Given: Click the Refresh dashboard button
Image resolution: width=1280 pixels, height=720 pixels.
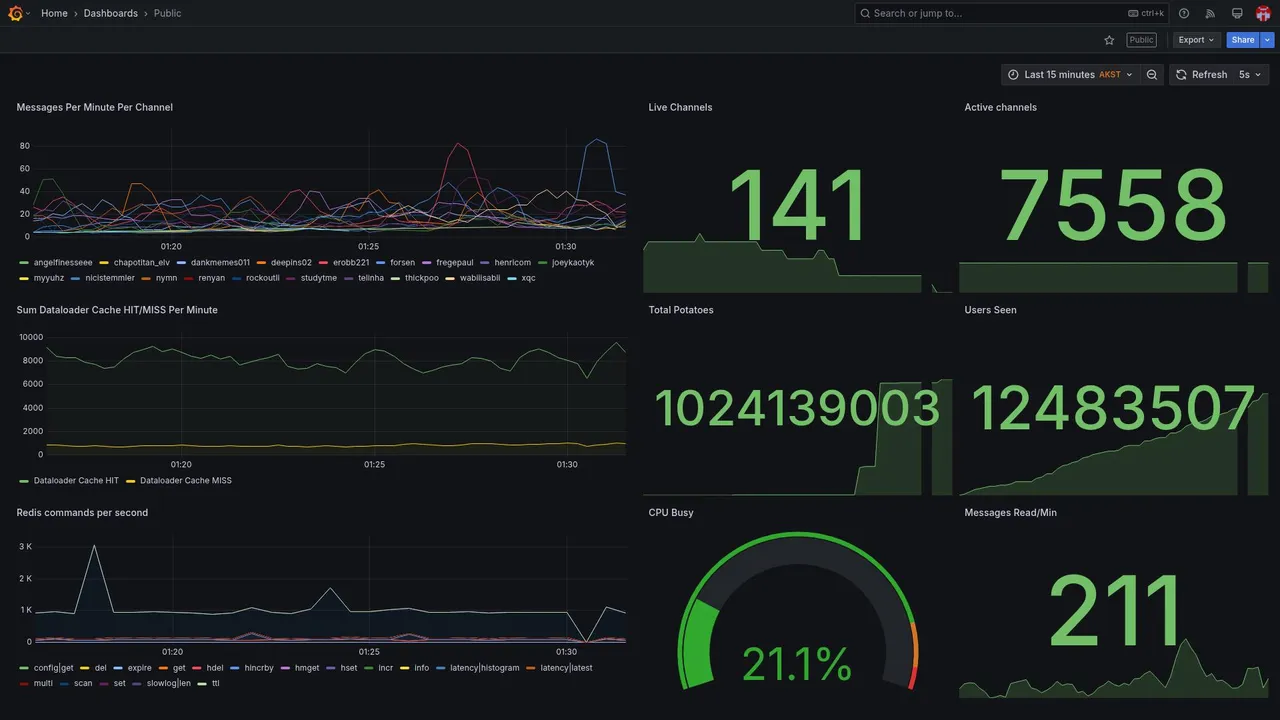Looking at the screenshot, I should [x=1201, y=75].
